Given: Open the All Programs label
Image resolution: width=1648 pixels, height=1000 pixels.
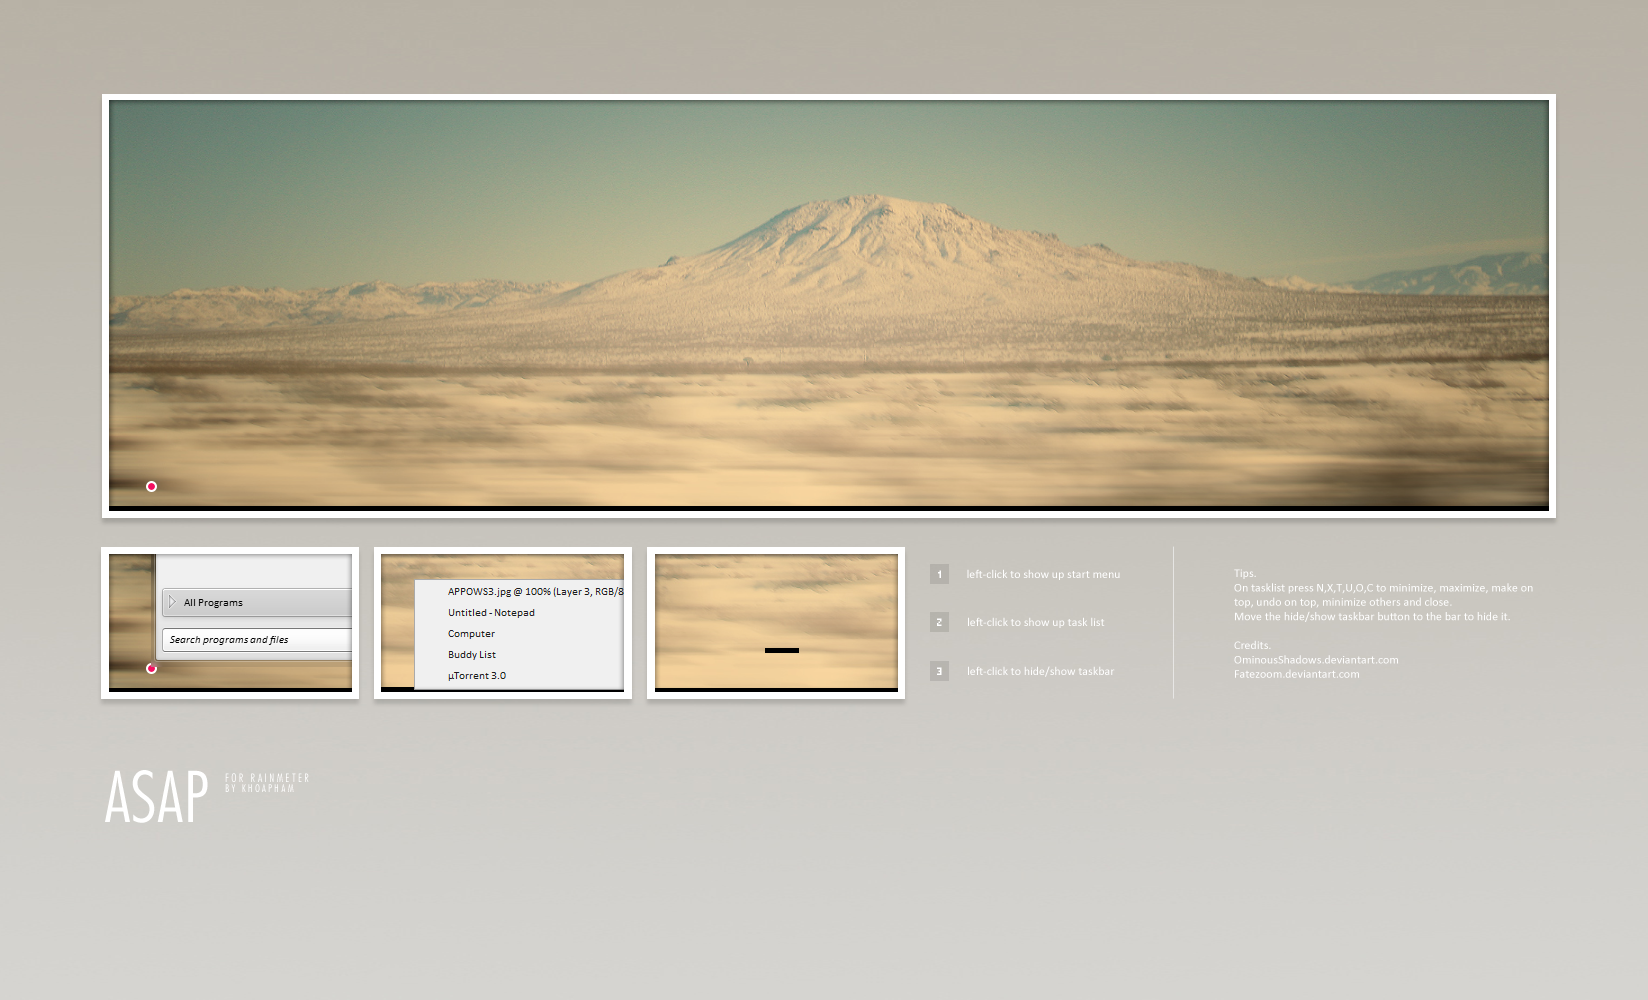Looking at the screenshot, I should click(x=213, y=603).
